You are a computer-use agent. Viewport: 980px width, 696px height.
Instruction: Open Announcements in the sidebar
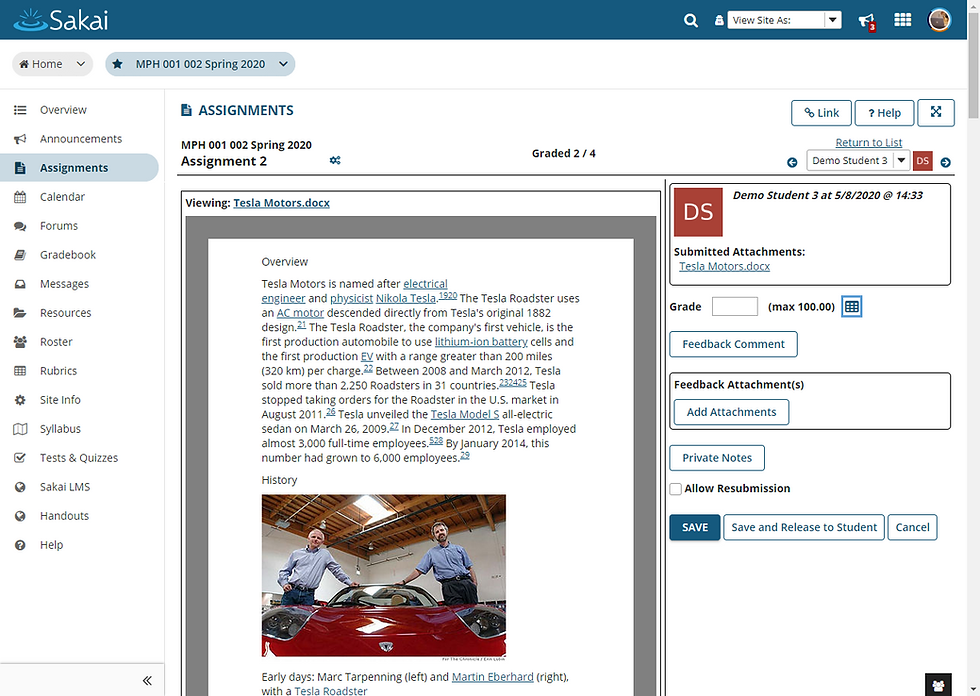coord(79,139)
